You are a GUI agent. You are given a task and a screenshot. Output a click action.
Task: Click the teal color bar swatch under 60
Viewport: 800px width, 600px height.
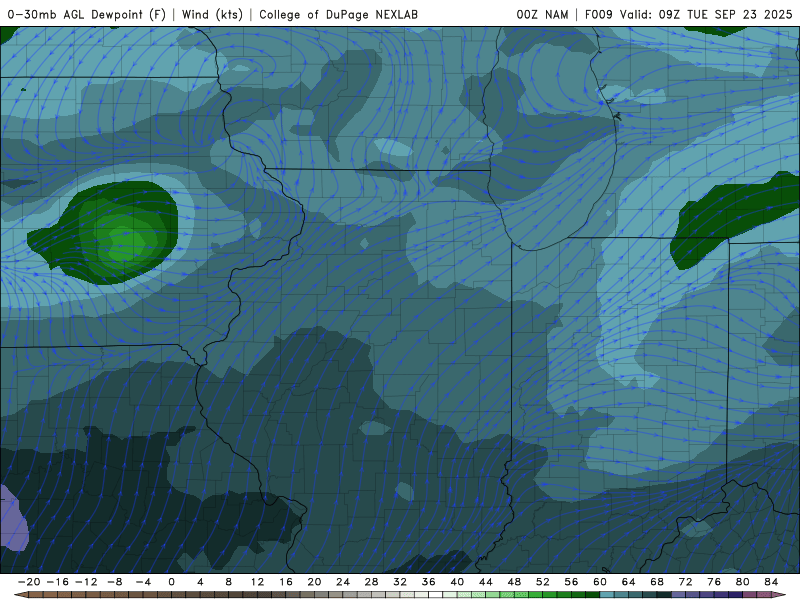pyautogui.click(x=607, y=595)
